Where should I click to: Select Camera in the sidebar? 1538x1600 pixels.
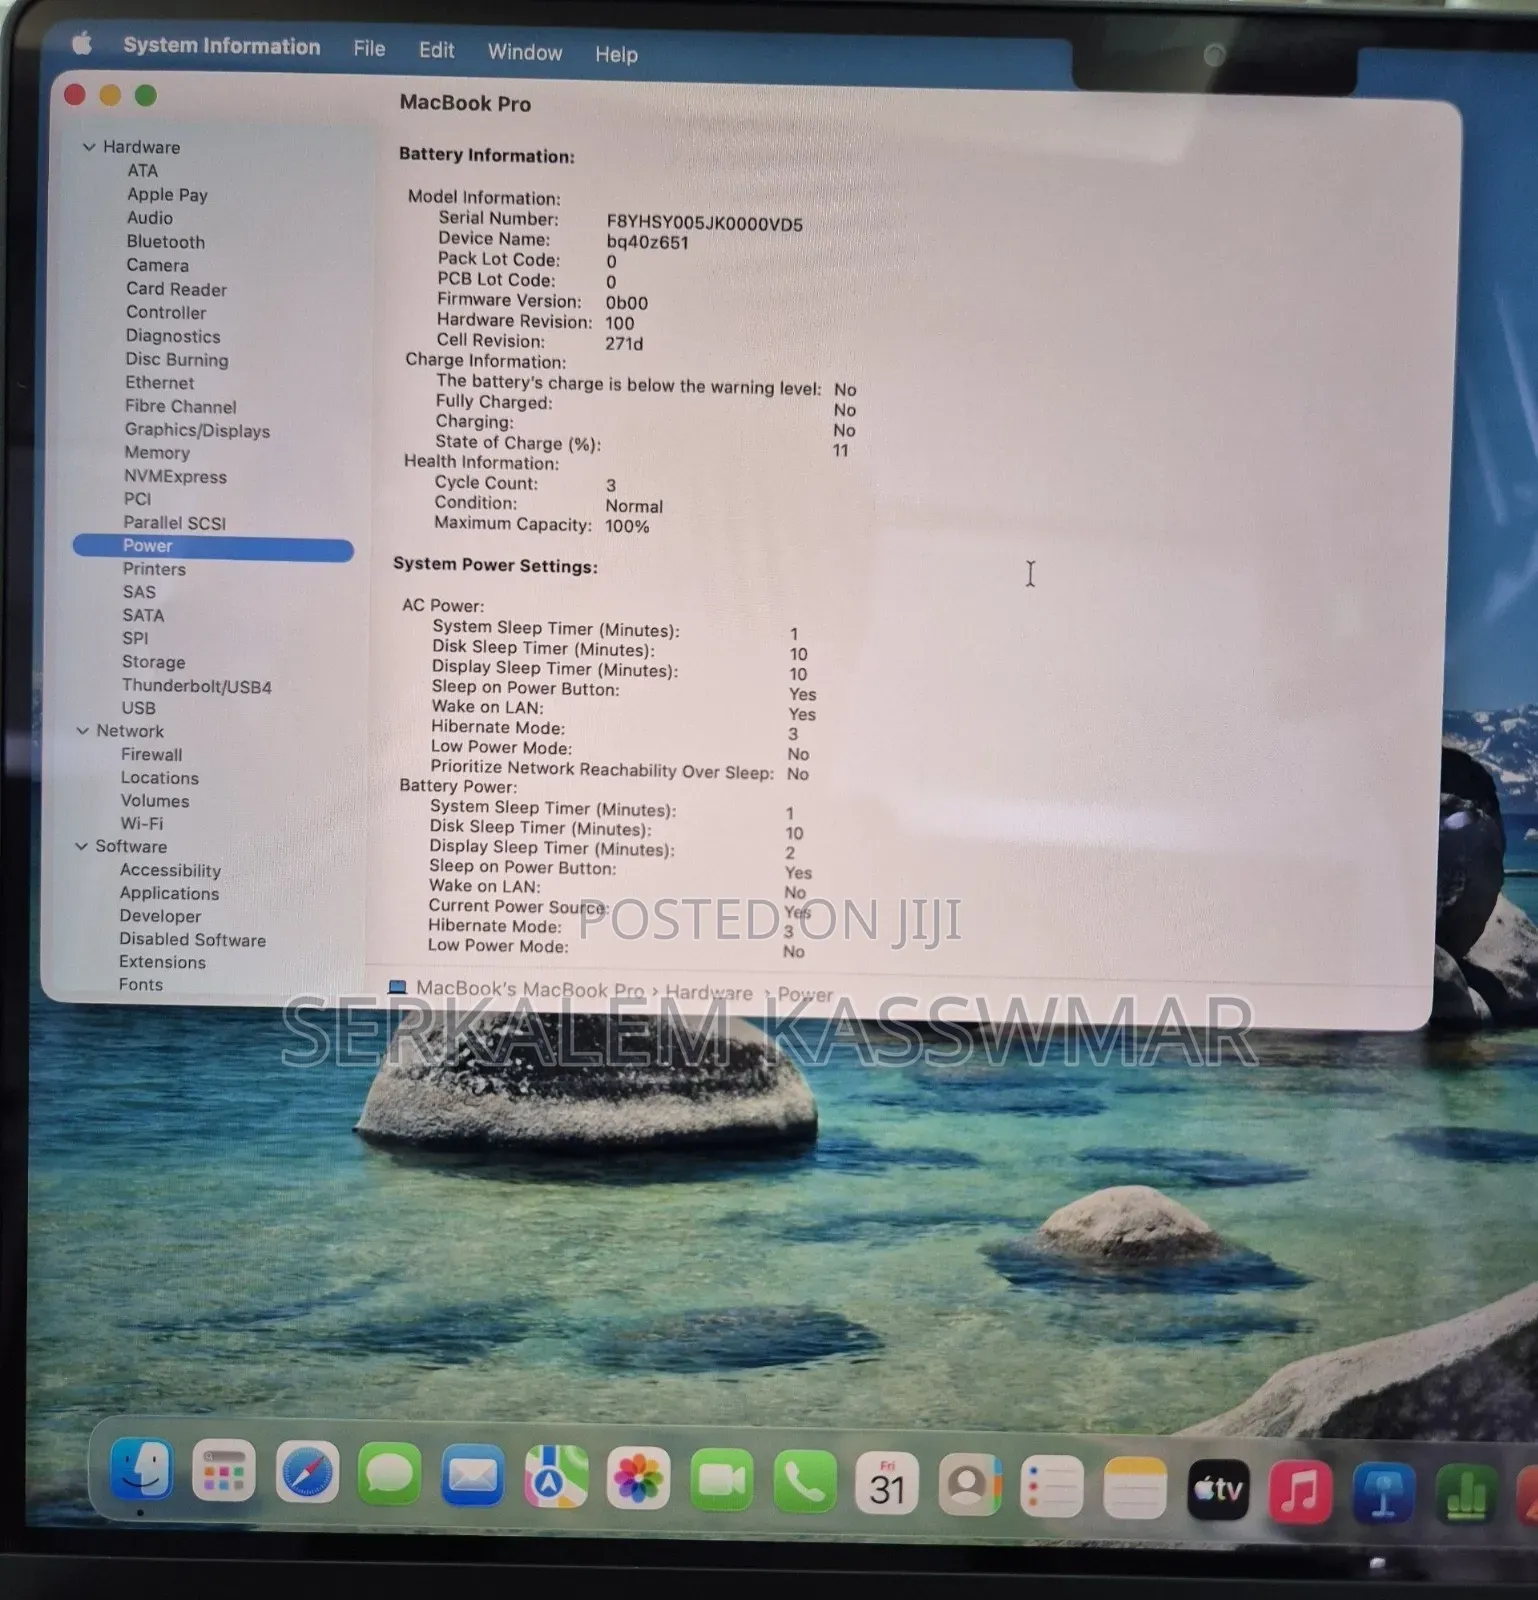point(158,265)
